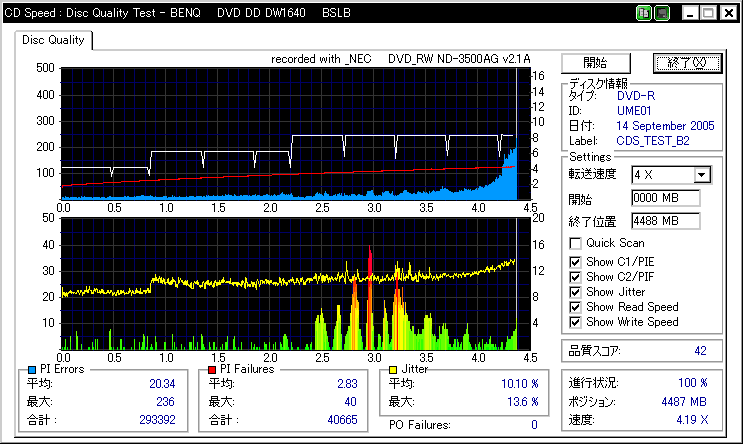This screenshot has height=444, width=743.
Task: Click the blue PI Errors legend swatch
Action: pyautogui.click(x=32, y=370)
